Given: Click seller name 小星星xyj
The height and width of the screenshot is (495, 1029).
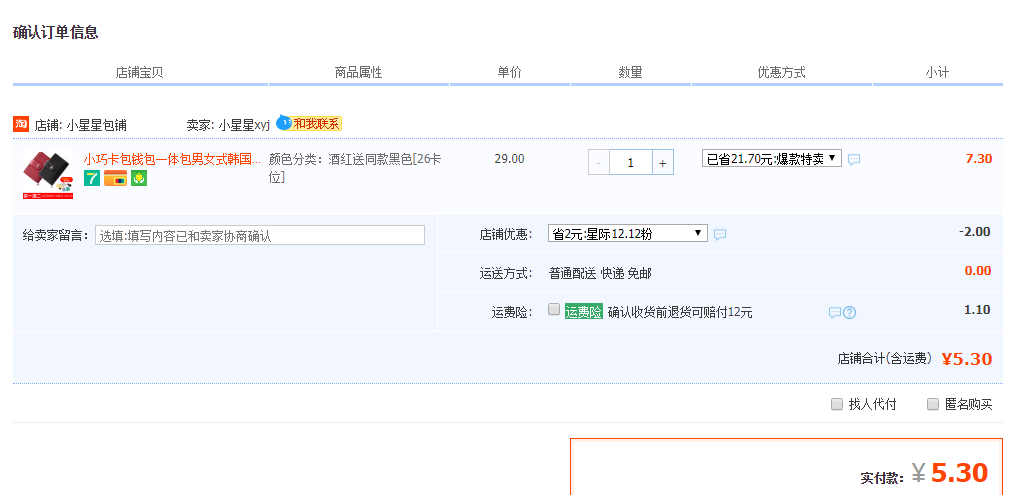Looking at the screenshot, I should (244, 125).
